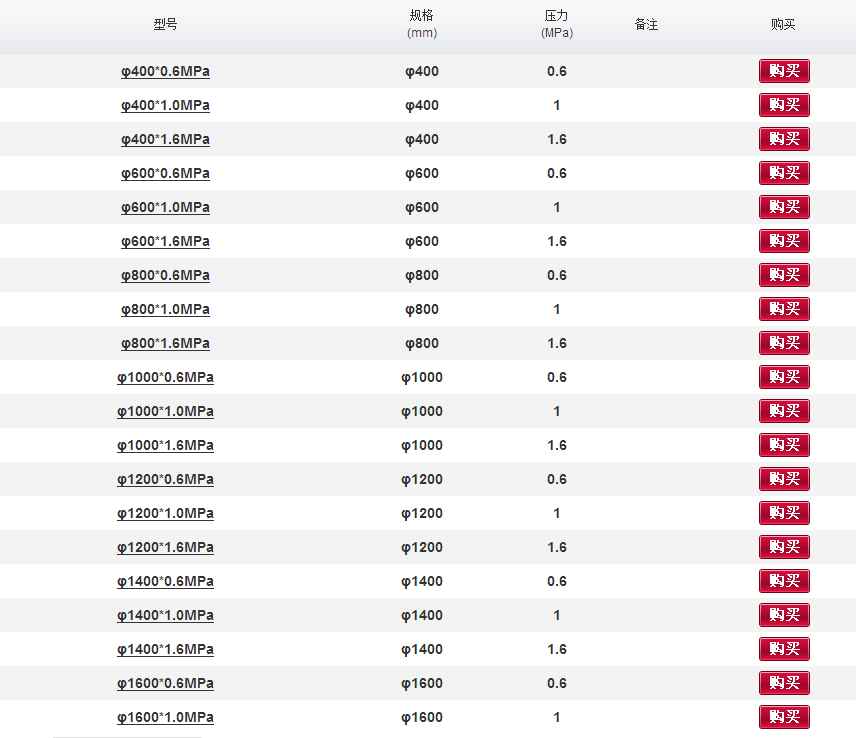Screen dimensions: 856x738
Task: Click the 型号 column header
Action: 165,25
